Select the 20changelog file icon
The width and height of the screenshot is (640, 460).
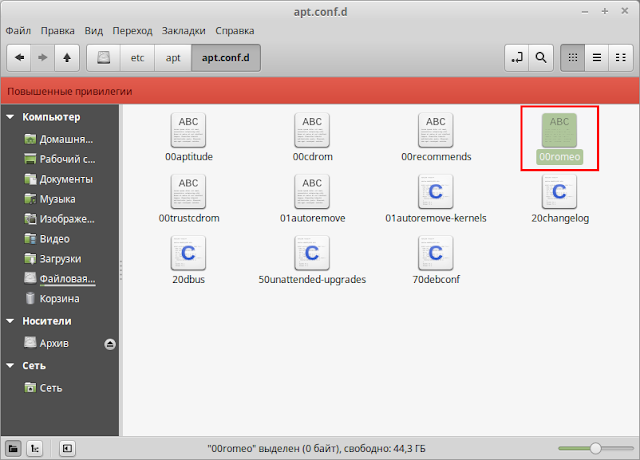[x=559, y=191]
